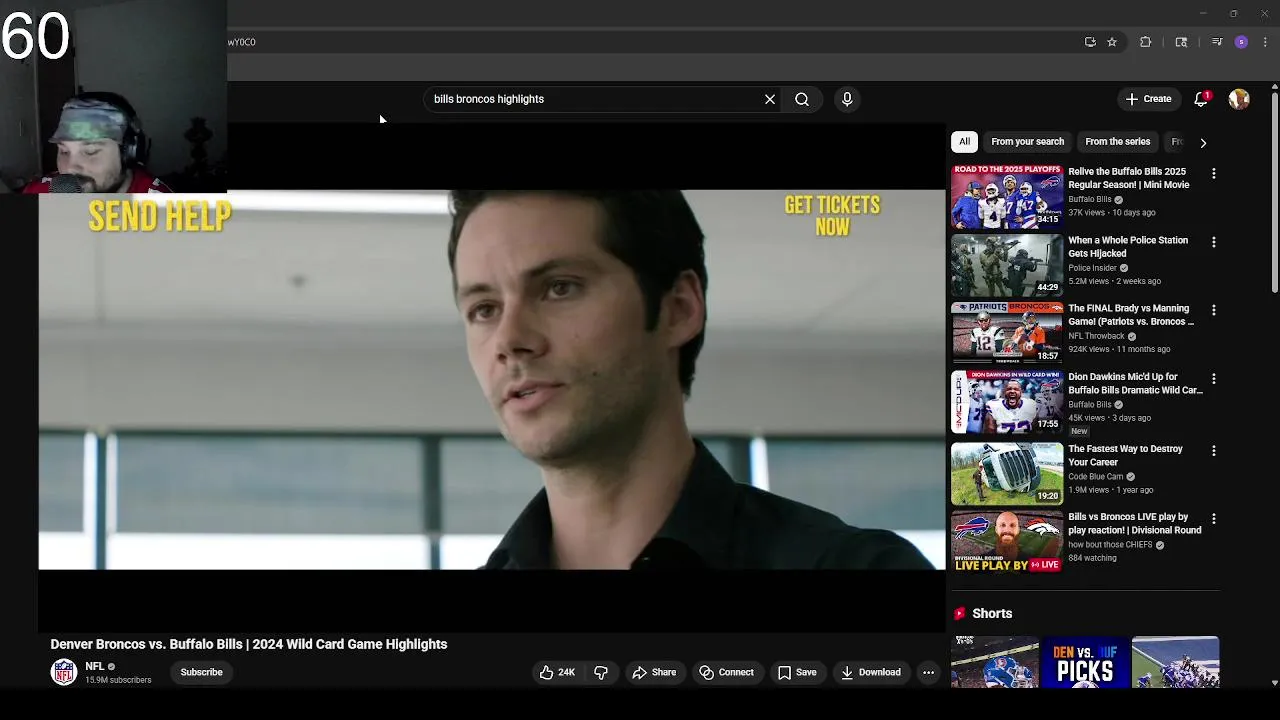The width and height of the screenshot is (1280, 720).
Task: Open title 'The FINAL Brady vs Manning Game!'
Action: [x=1131, y=315]
